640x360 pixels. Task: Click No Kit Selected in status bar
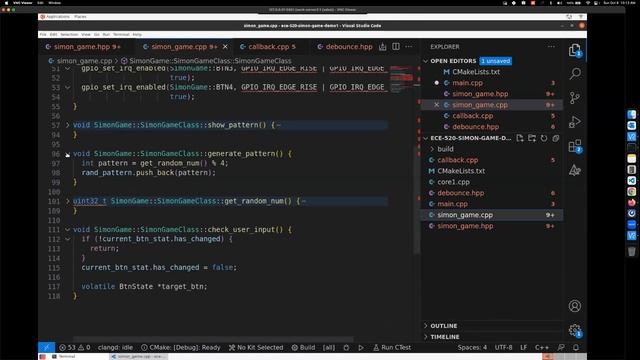tap(256, 347)
